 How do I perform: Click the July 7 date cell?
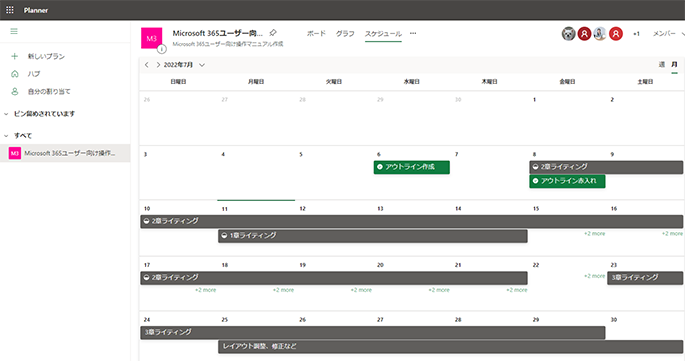(x=489, y=173)
